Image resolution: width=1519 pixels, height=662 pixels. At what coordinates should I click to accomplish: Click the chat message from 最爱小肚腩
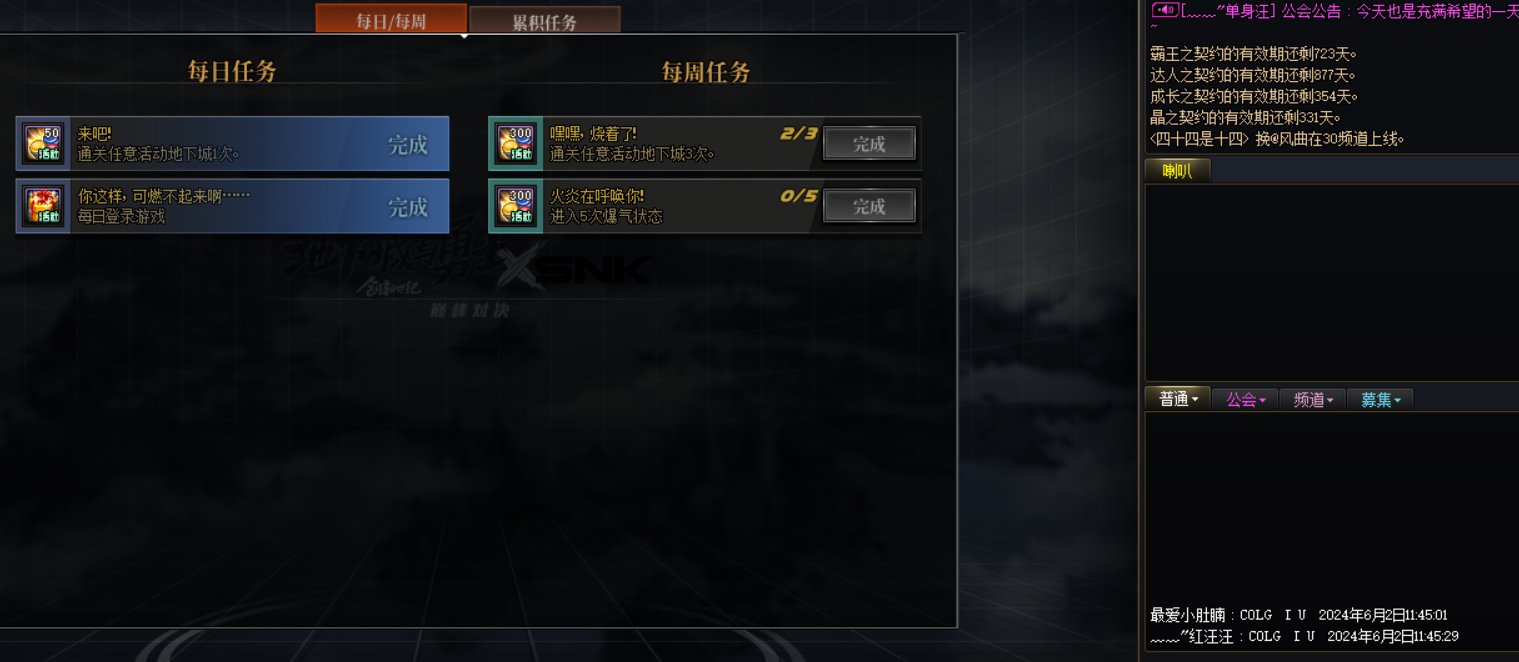click(1299, 615)
